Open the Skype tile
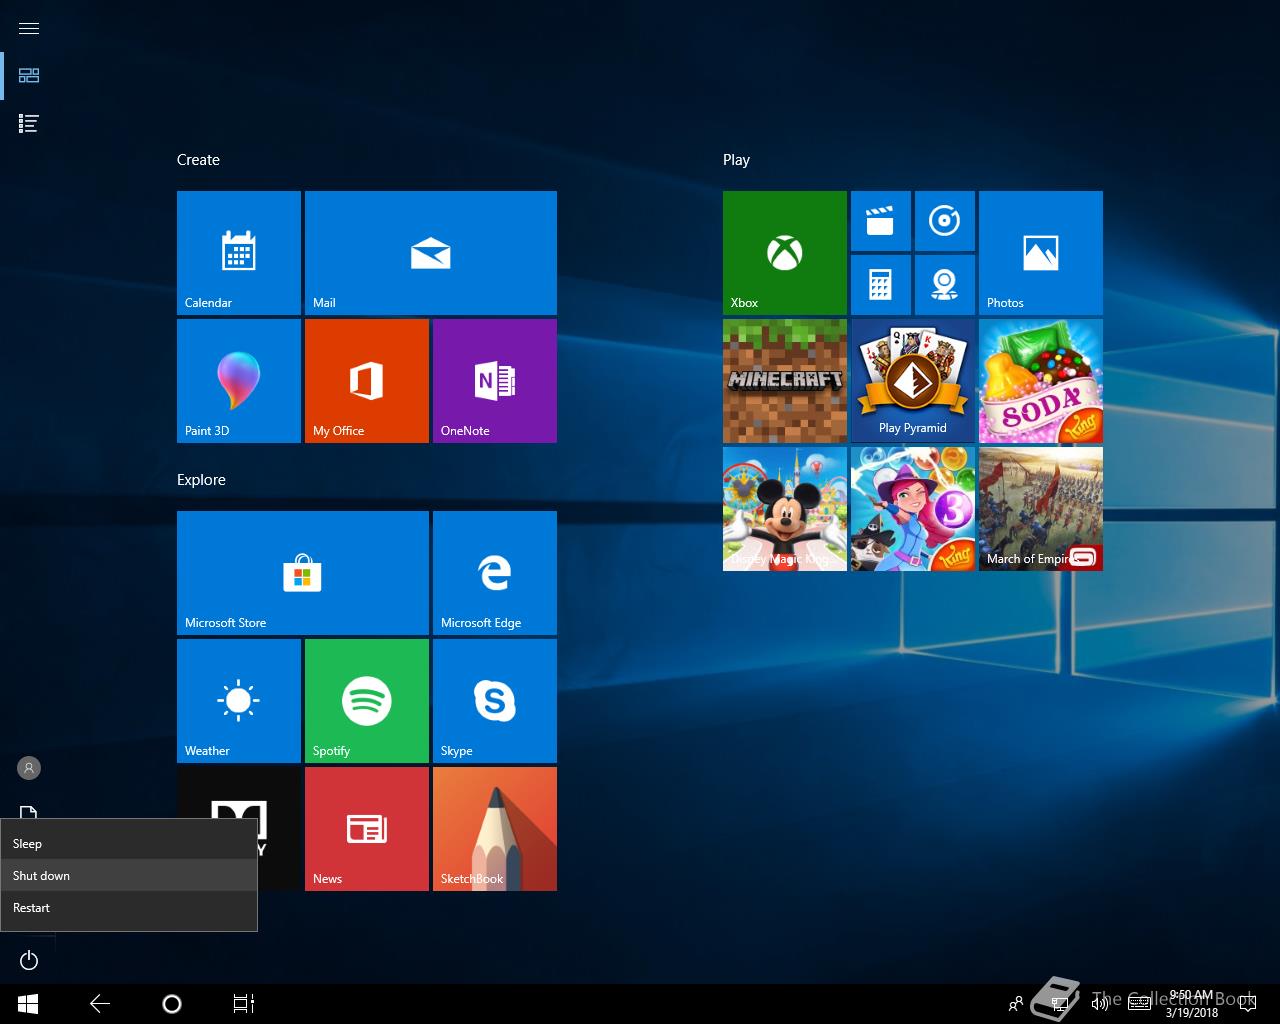Image resolution: width=1280 pixels, height=1024 pixels. tap(495, 701)
